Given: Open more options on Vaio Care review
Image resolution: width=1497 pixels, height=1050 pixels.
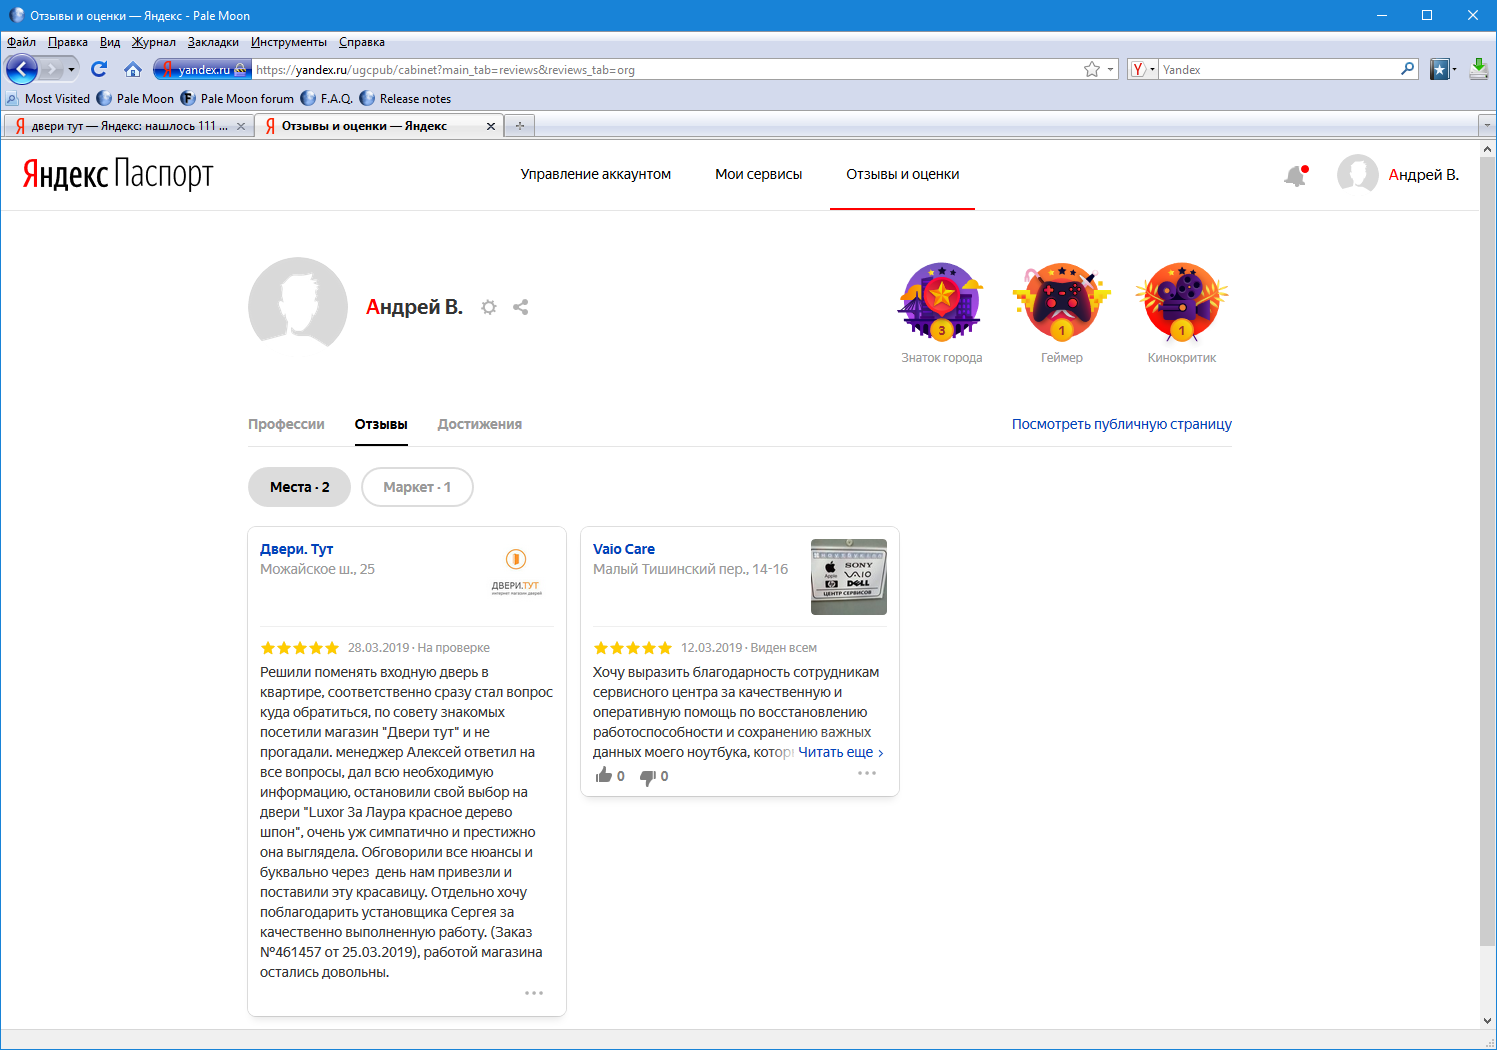Looking at the screenshot, I should click(x=867, y=773).
